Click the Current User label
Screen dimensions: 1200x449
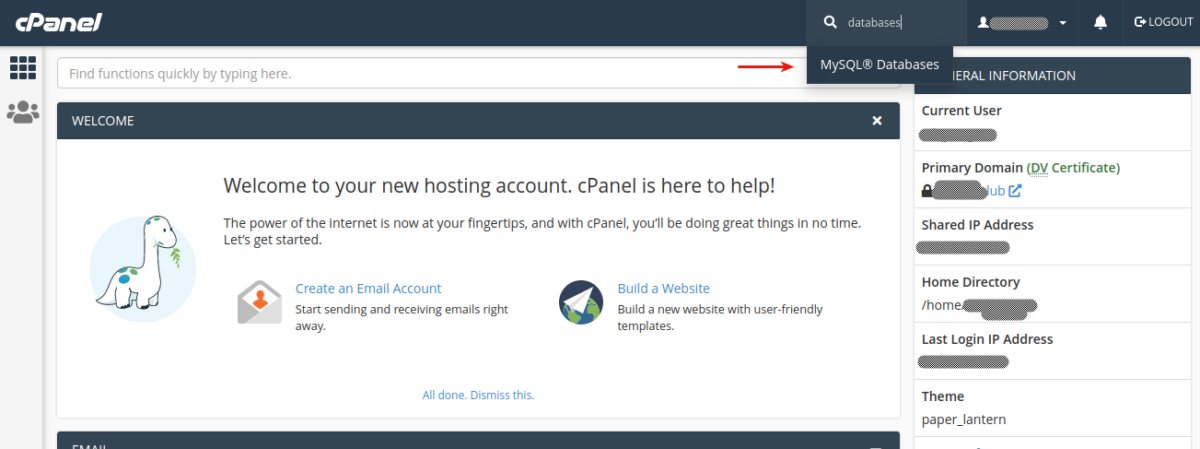(x=961, y=111)
